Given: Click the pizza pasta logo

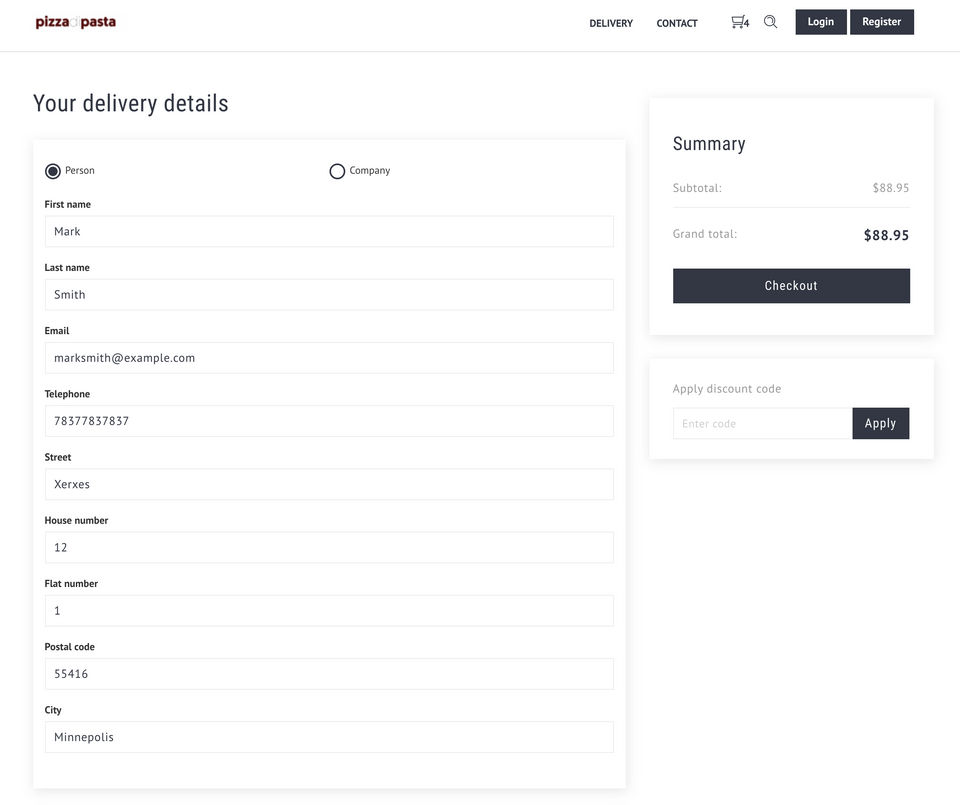Looking at the screenshot, I should (x=76, y=22).
